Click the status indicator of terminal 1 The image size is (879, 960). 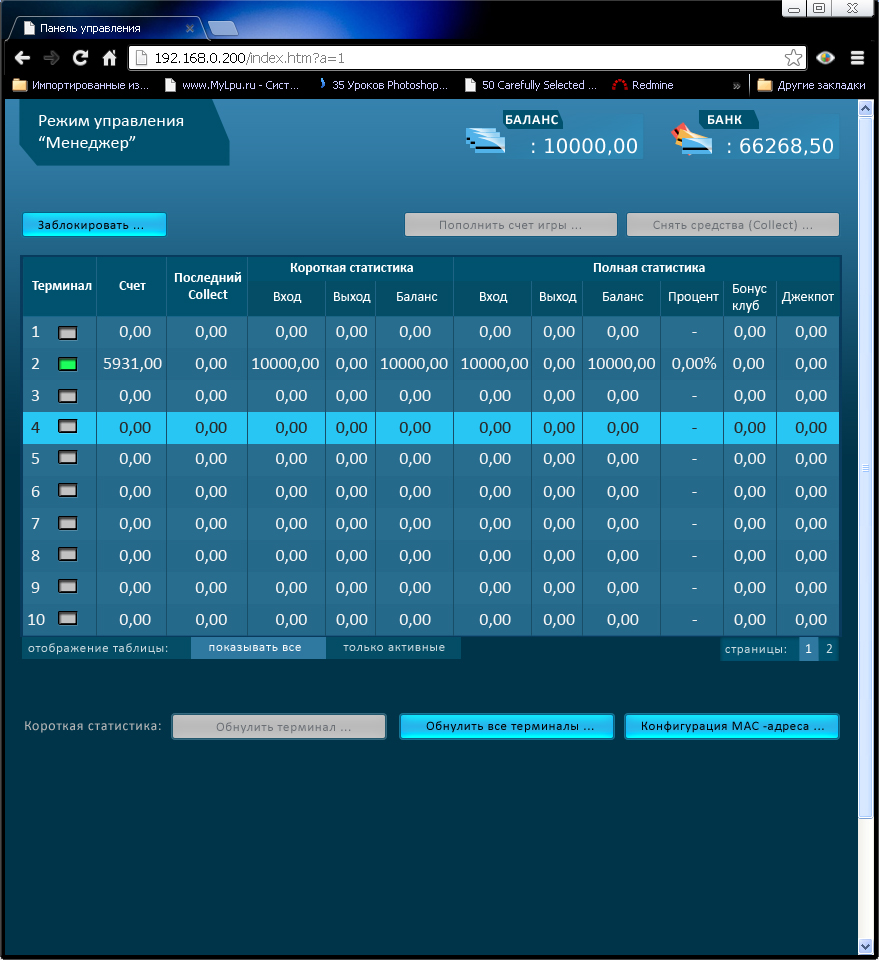(x=67, y=332)
